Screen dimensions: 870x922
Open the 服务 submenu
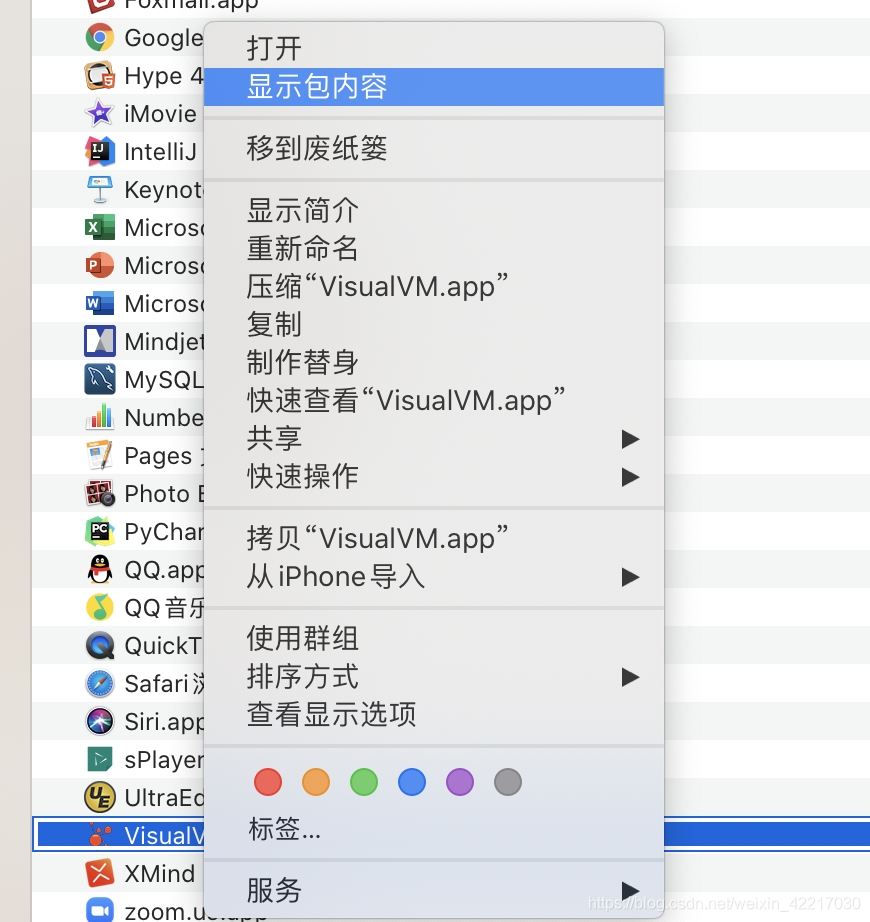[434, 890]
